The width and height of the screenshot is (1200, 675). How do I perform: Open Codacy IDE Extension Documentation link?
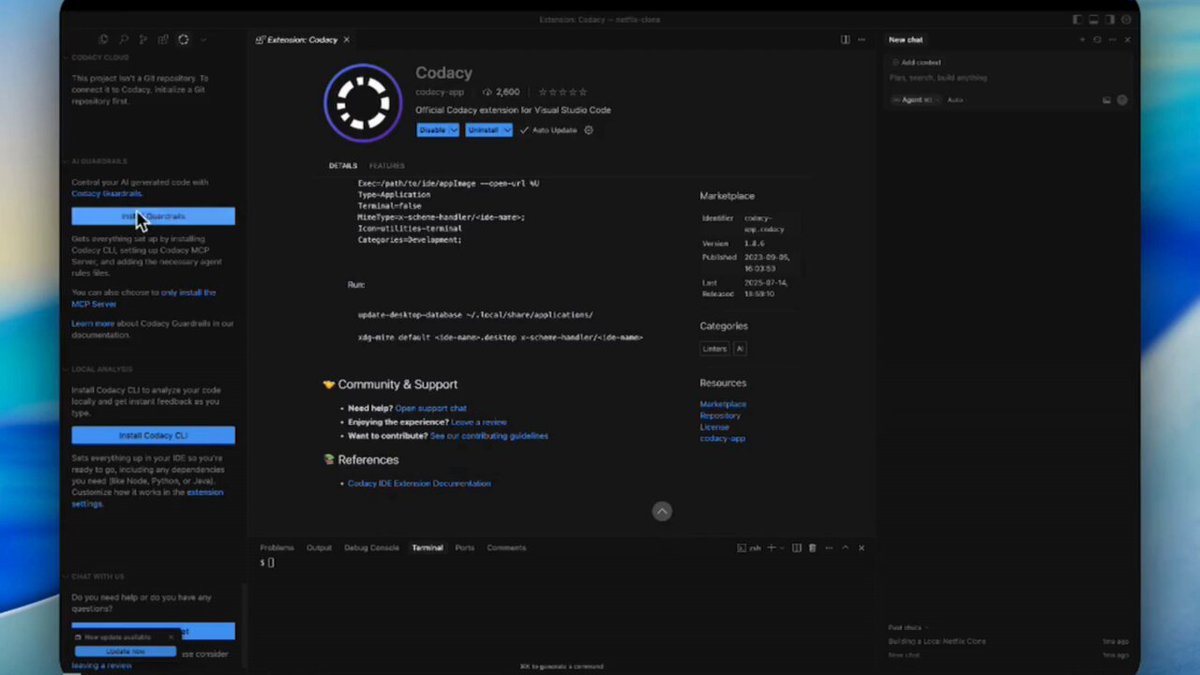[x=419, y=483]
